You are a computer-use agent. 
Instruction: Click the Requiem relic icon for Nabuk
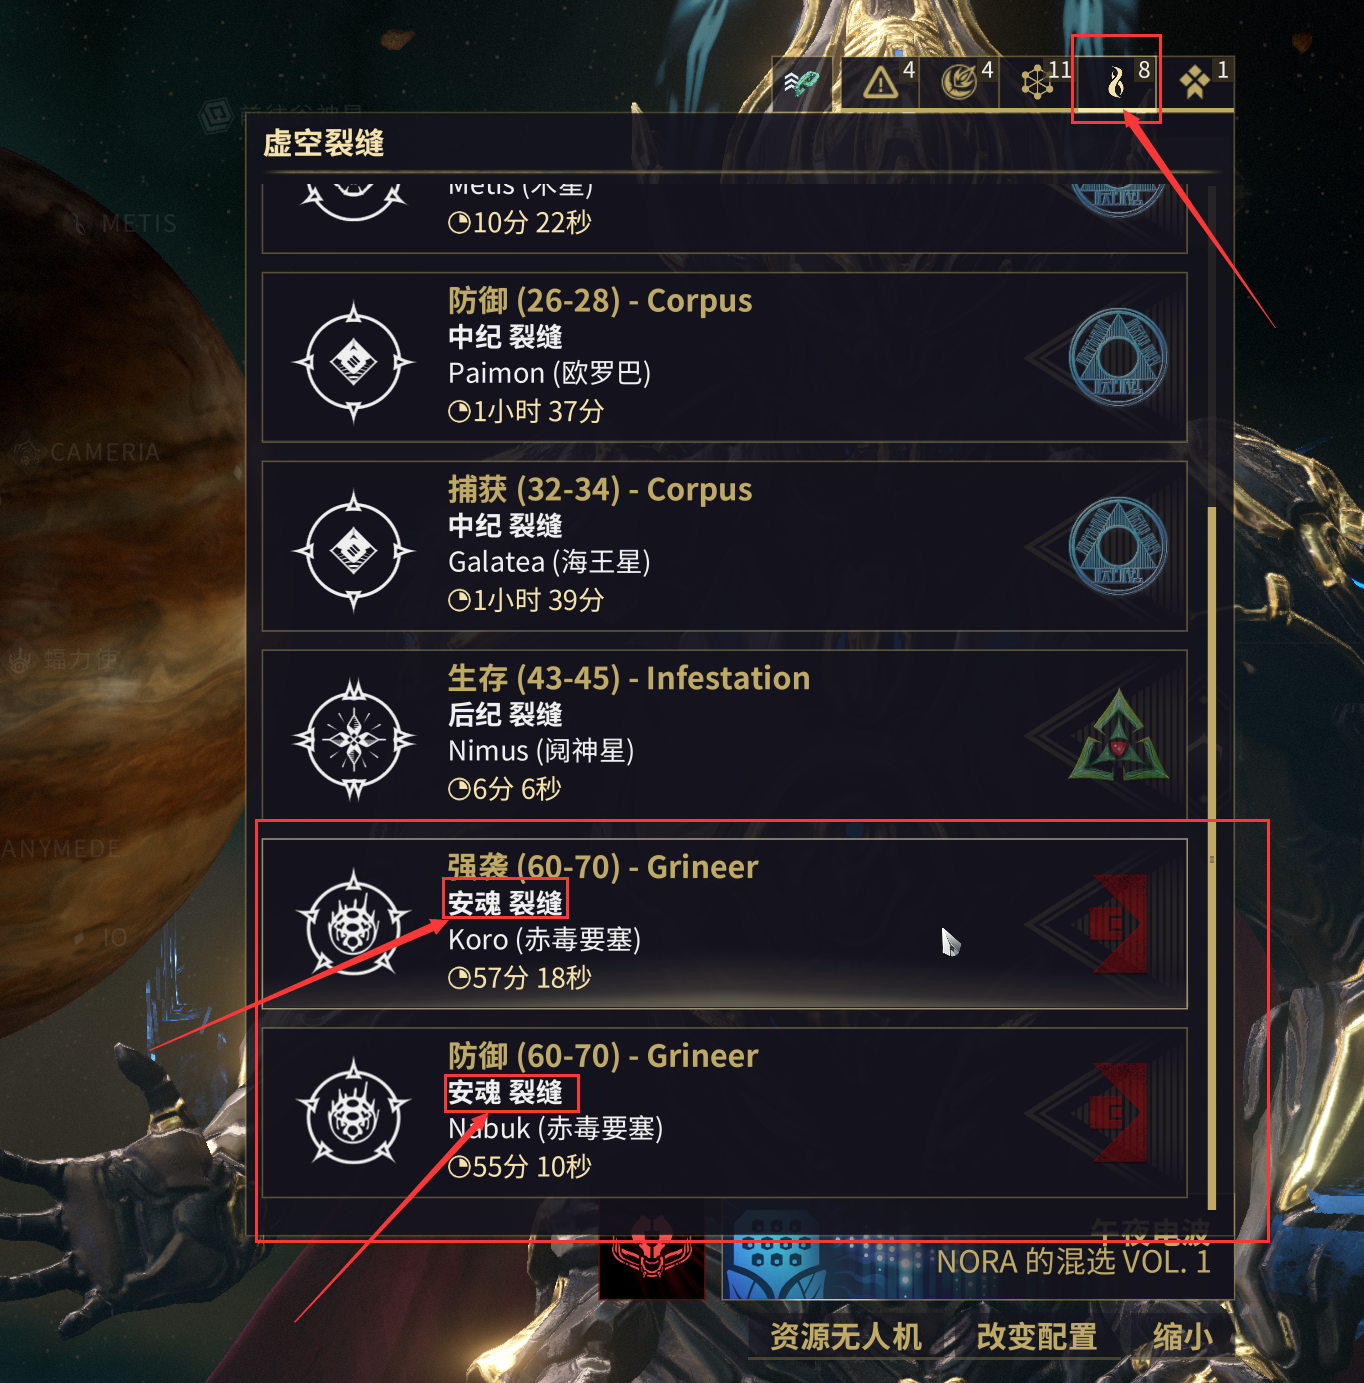353,1112
